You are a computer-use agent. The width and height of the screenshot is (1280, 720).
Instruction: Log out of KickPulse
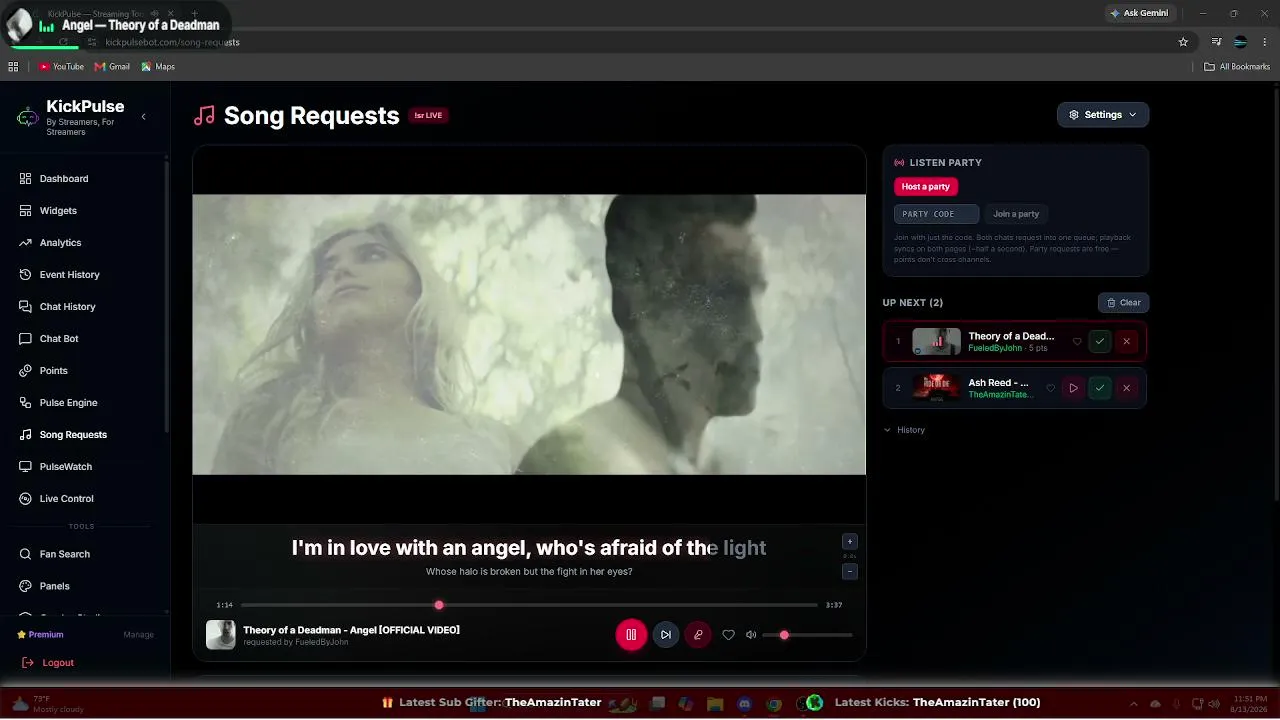(48, 663)
